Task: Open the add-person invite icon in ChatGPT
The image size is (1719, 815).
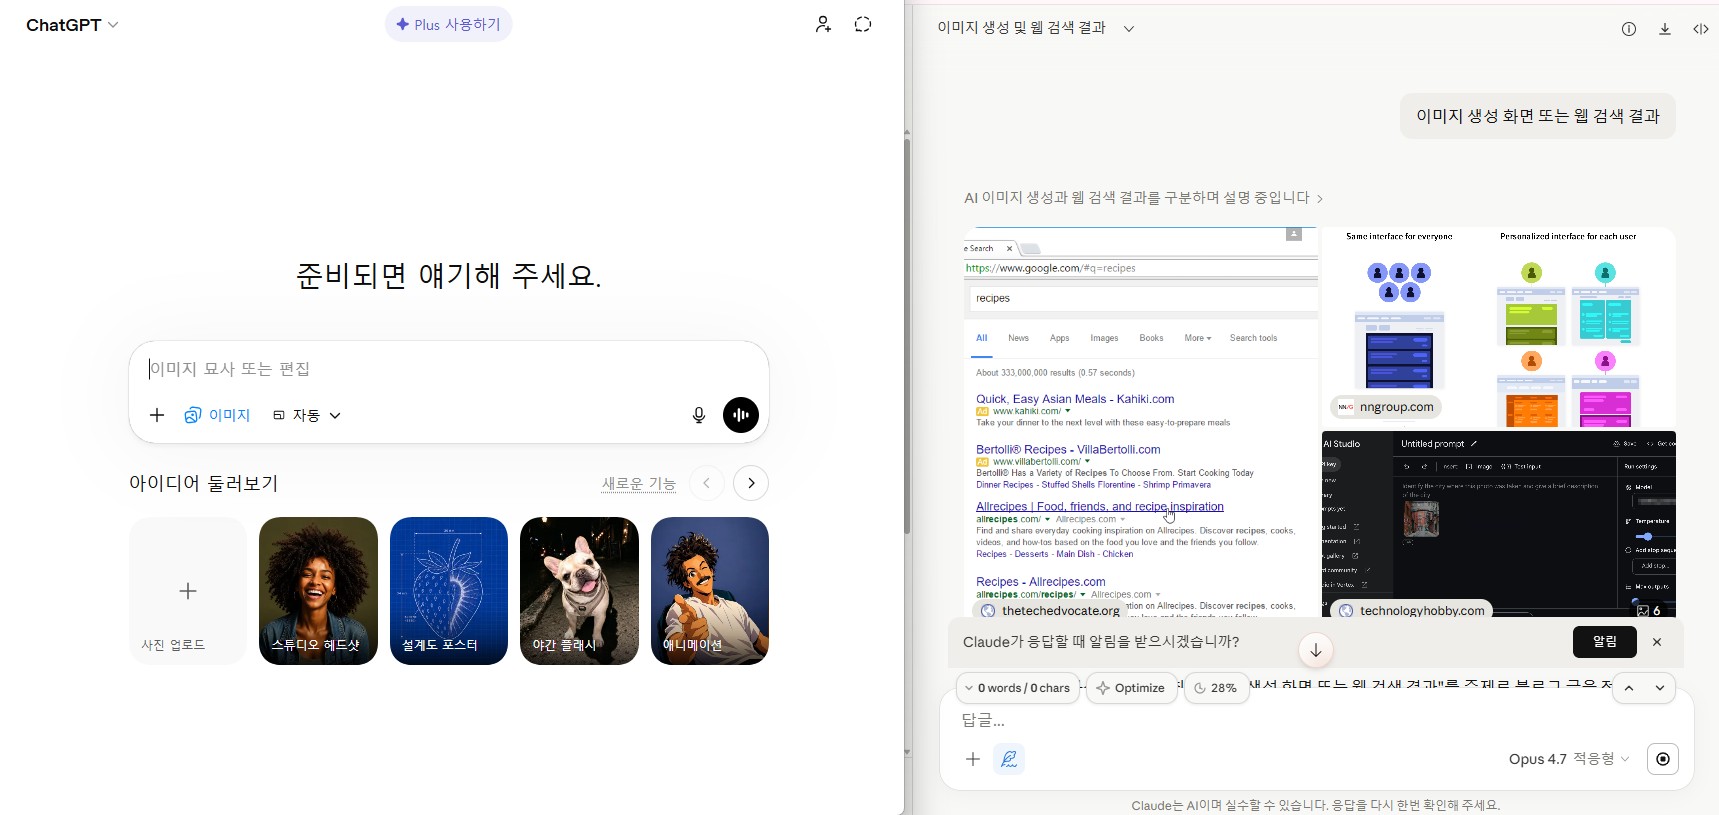Action: tap(823, 24)
